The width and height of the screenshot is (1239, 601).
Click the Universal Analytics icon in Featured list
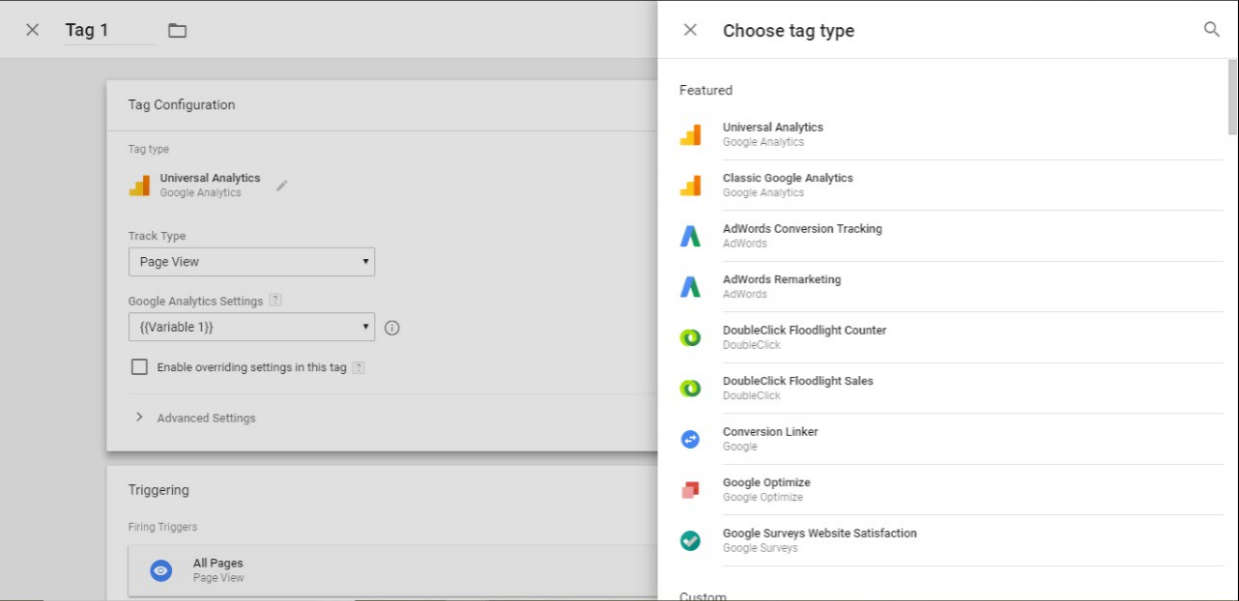click(690, 135)
